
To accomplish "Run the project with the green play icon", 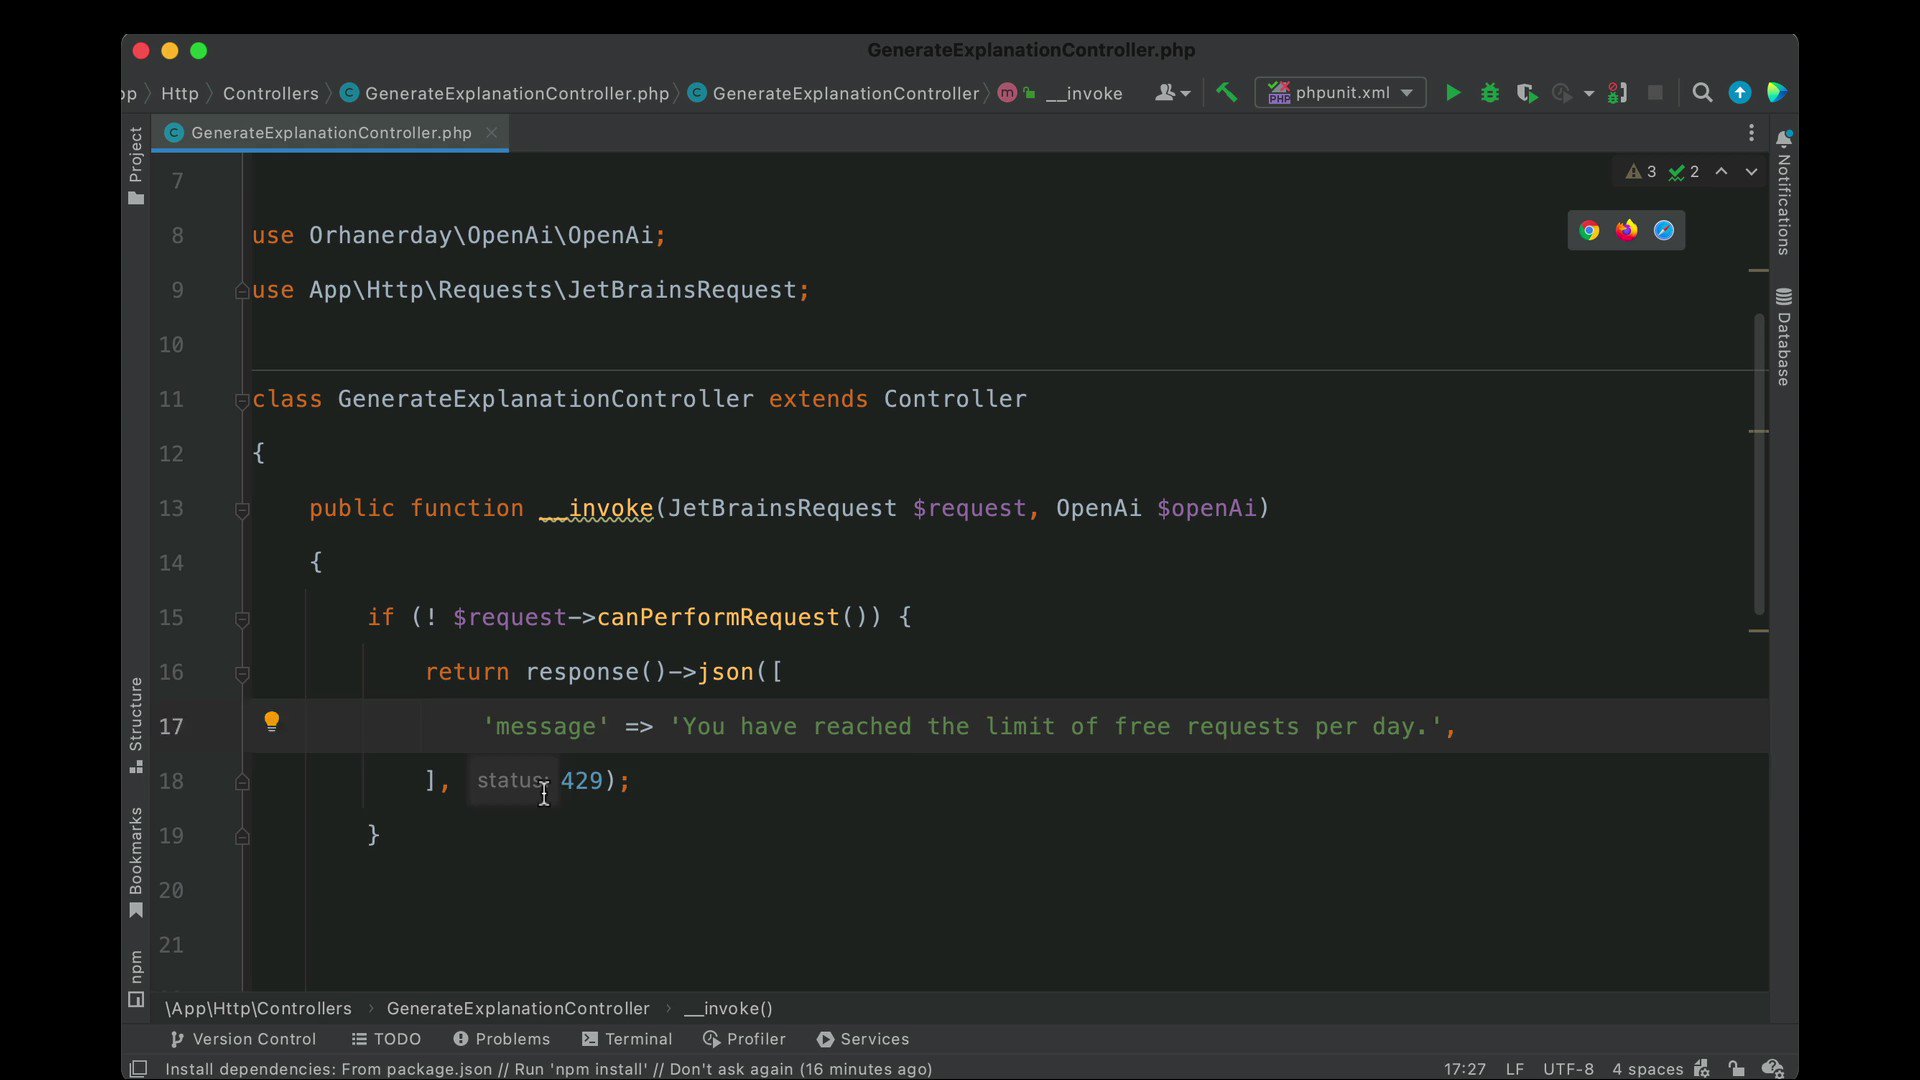I will click(x=1452, y=92).
